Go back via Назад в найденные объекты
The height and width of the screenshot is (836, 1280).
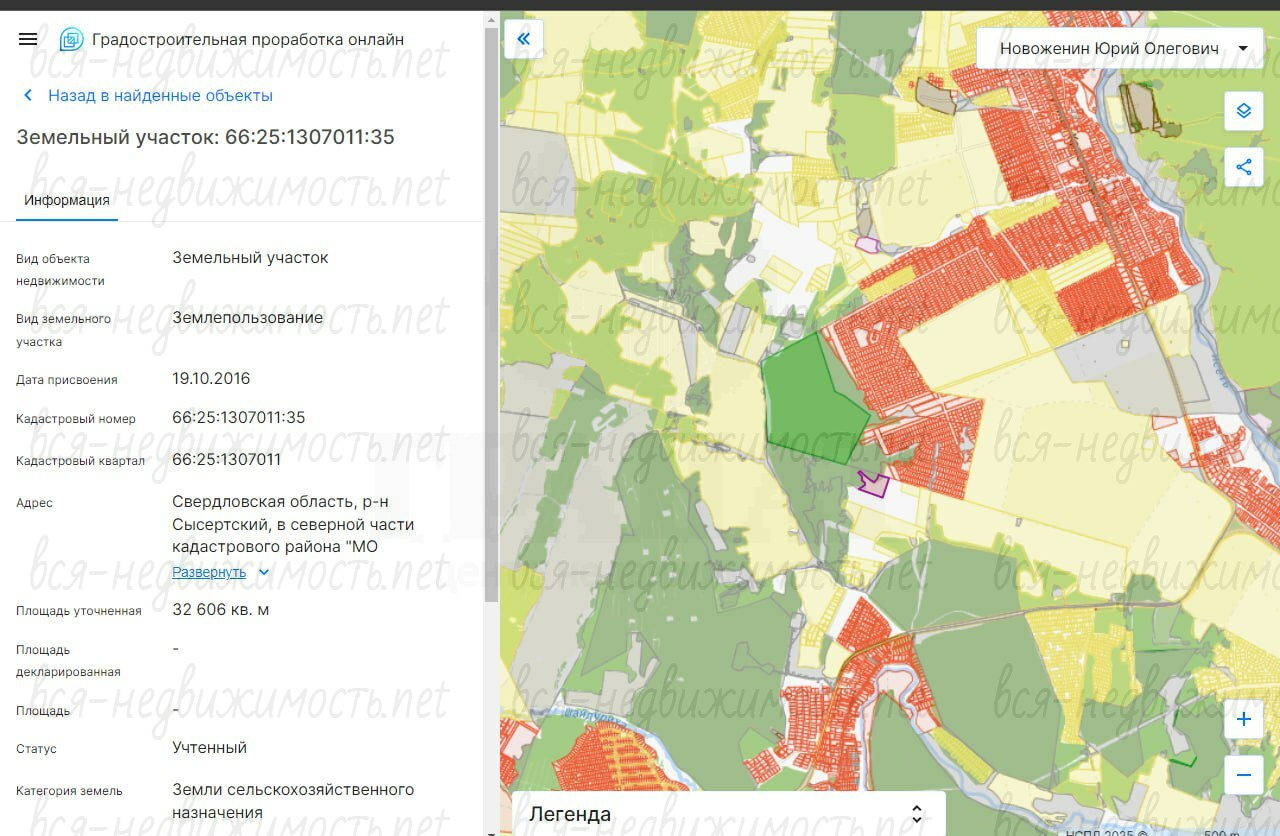[160, 96]
